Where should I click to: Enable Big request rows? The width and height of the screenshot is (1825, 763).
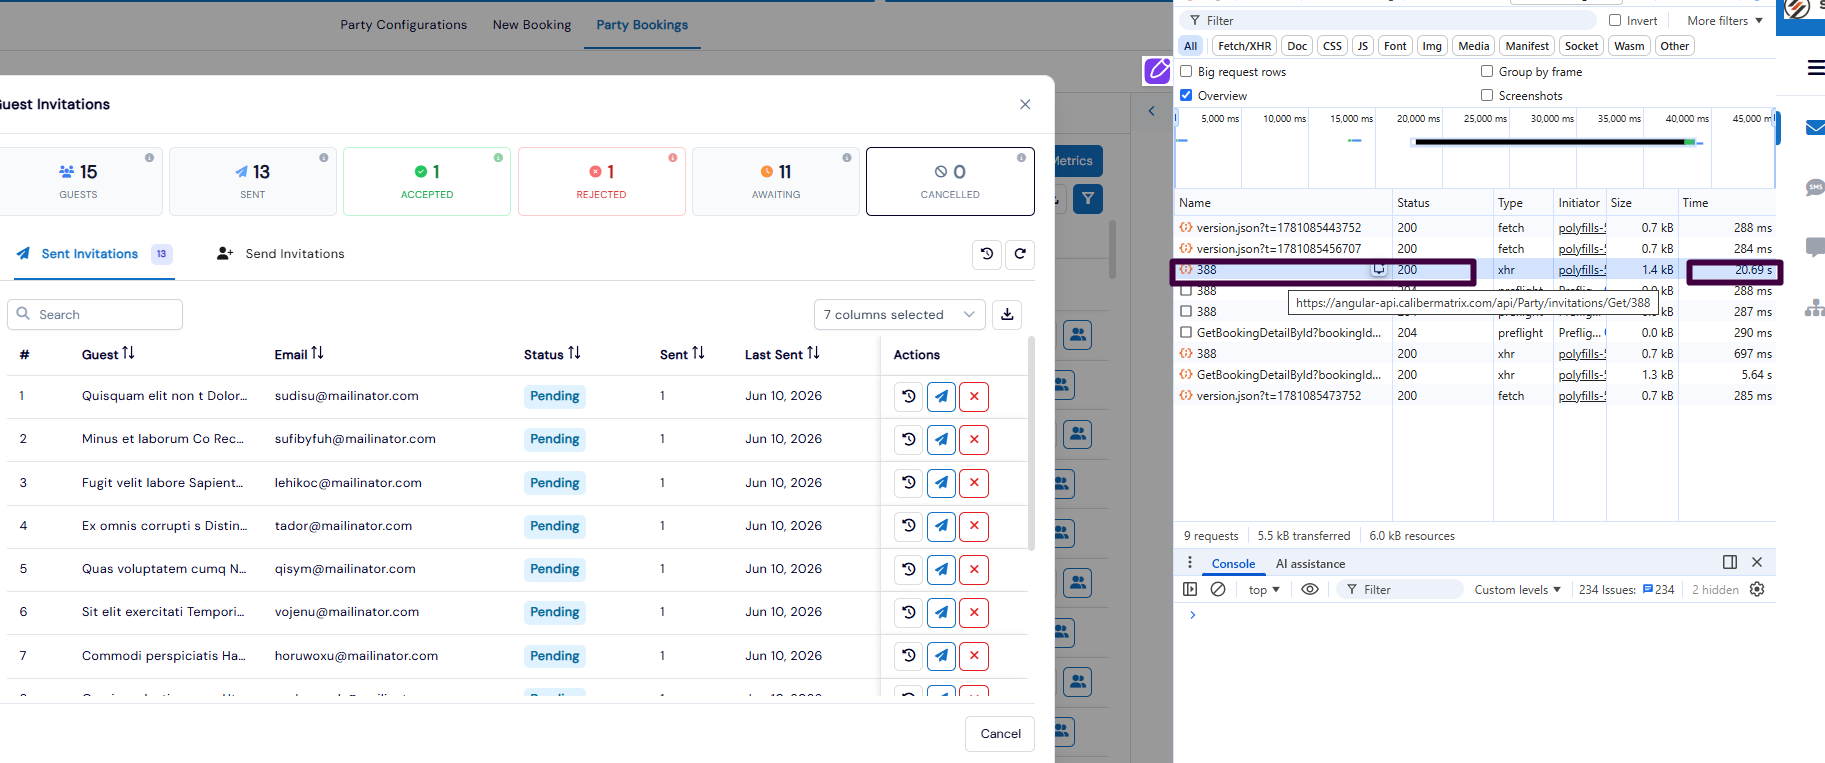(1186, 71)
